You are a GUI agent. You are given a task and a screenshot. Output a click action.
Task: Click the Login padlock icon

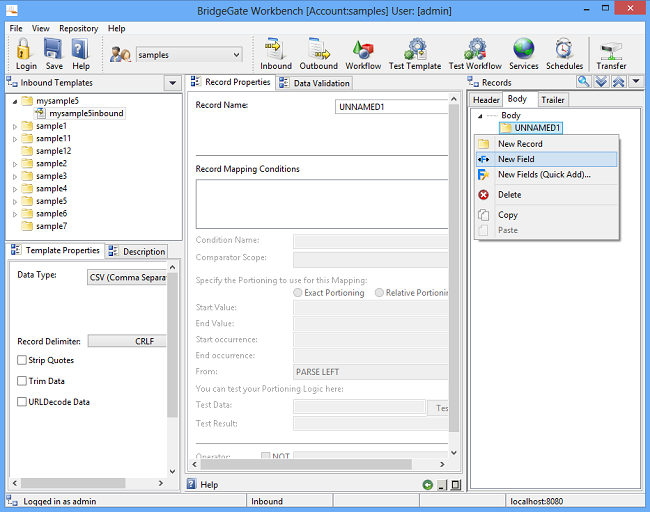(x=24, y=49)
